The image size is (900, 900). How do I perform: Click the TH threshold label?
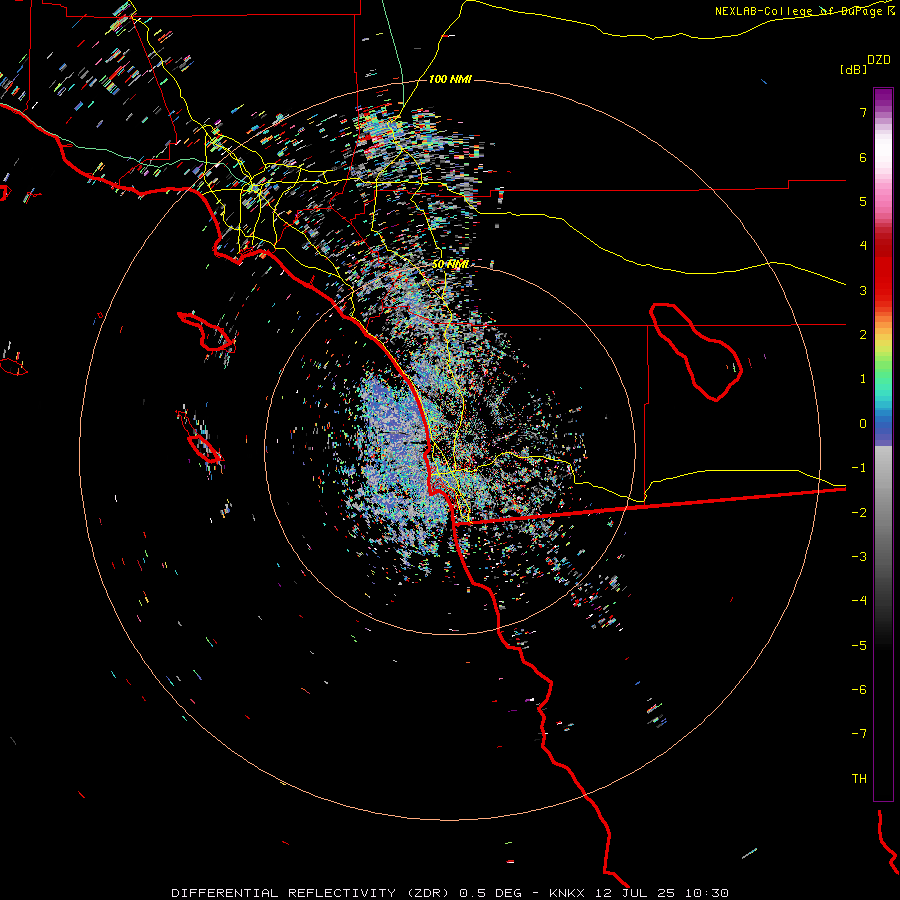pos(859,779)
